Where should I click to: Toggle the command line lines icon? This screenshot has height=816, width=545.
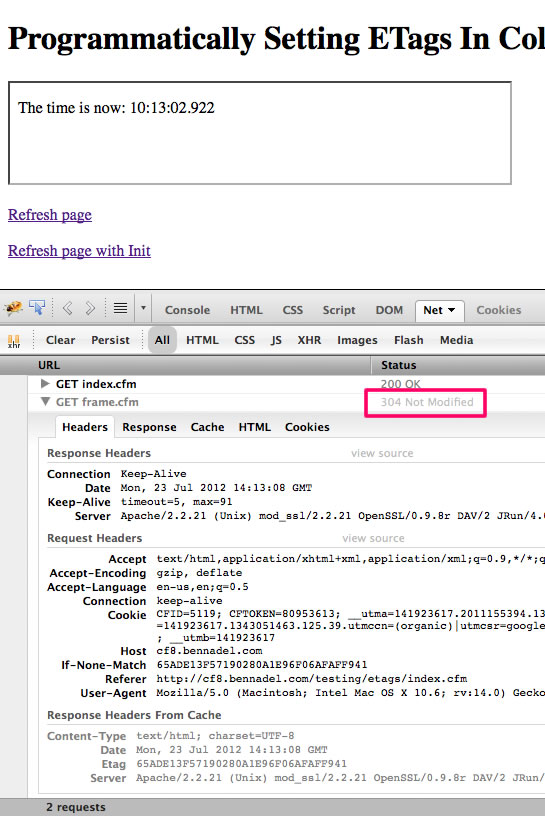120,309
